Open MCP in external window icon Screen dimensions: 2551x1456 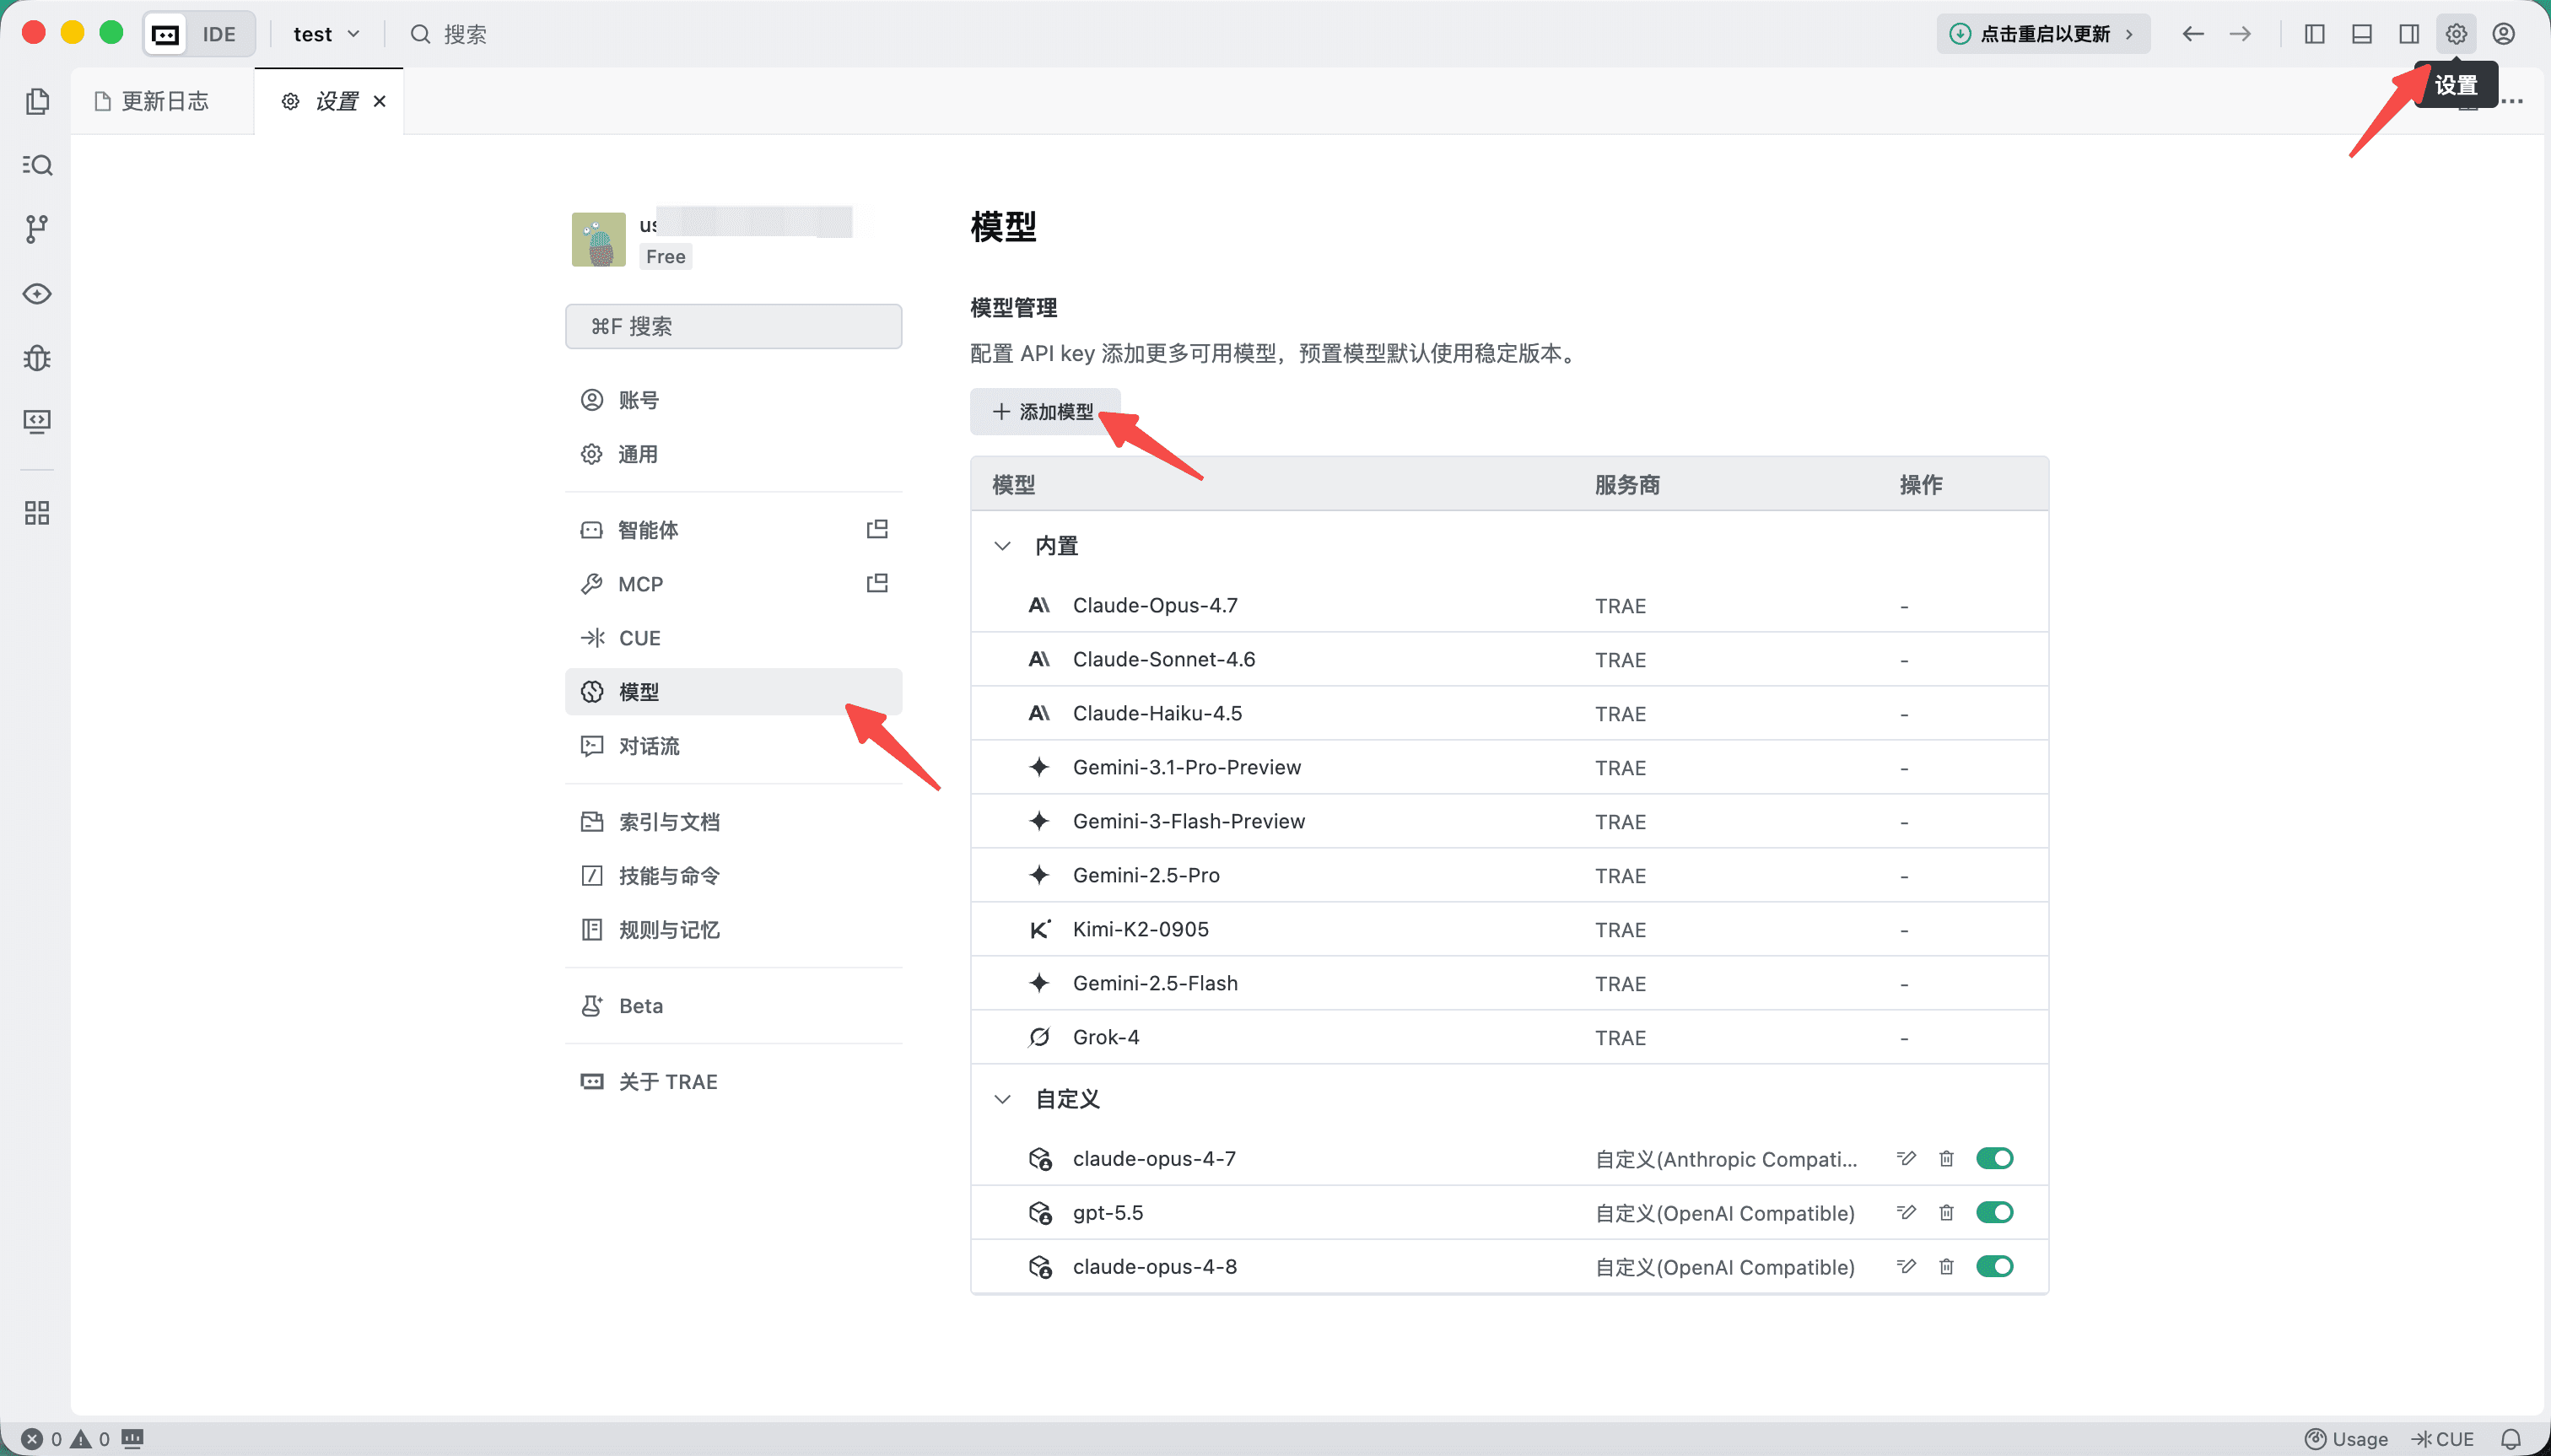coord(877,583)
